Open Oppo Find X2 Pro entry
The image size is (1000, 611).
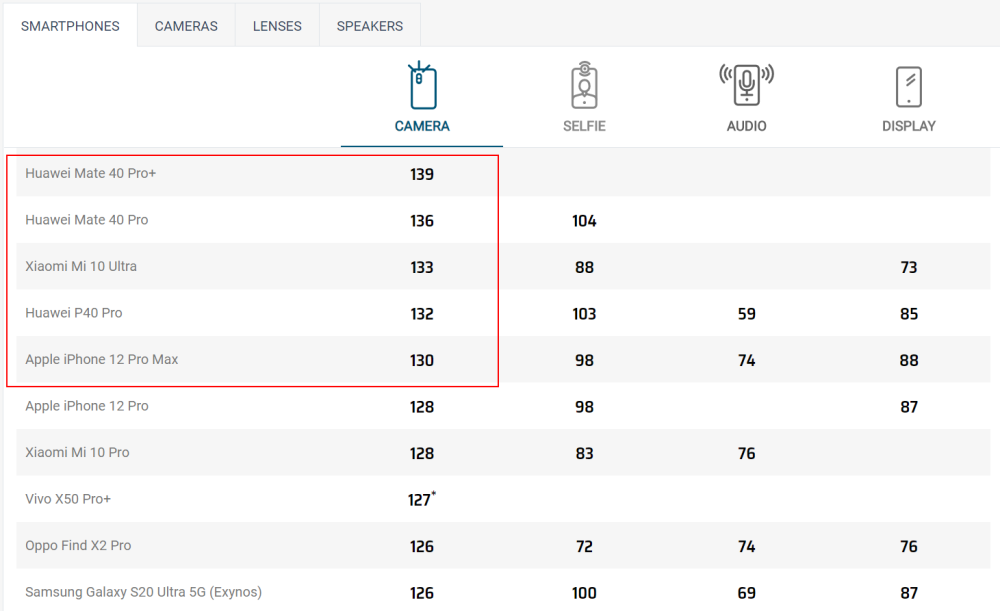click(78, 546)
